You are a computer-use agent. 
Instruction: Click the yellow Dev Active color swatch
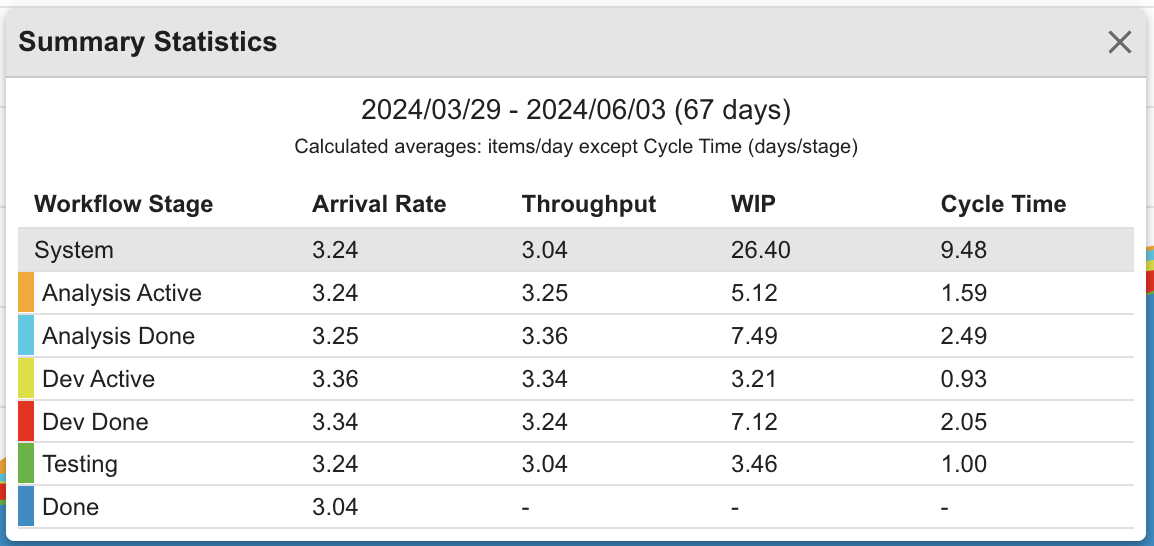[x=27, y=379]
